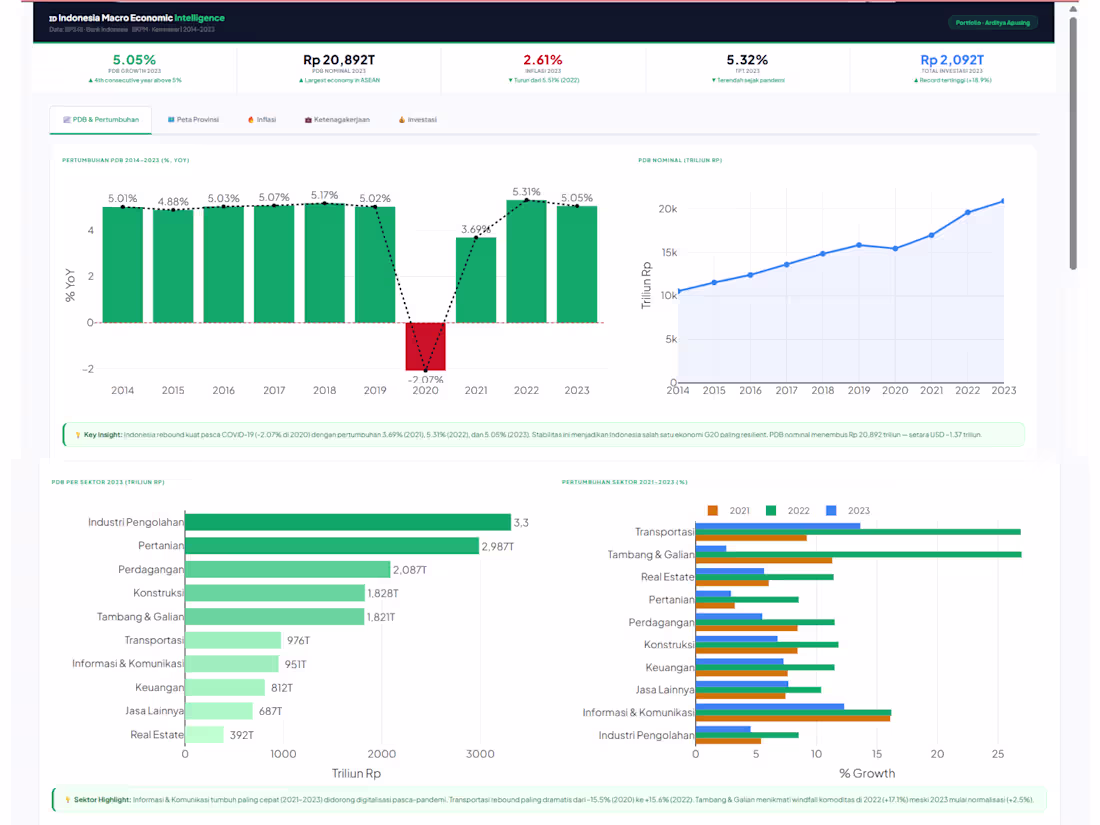Click the 2022 bar labeled 5.31%
The height and width of the screenshot is (825, 1100).
coord(526,262)
